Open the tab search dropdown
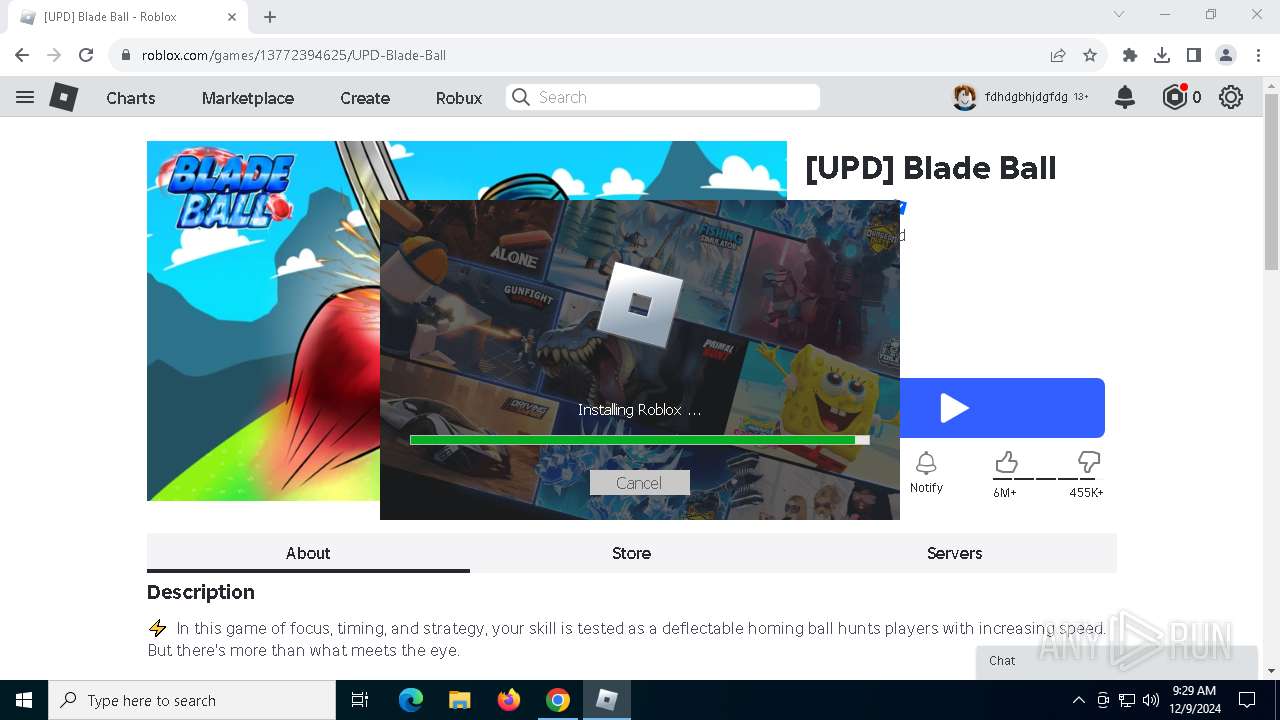 (1119, 15)
